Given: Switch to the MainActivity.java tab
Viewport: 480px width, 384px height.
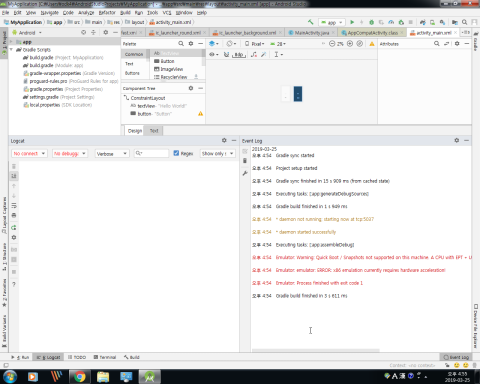Looking at the screenshot, I should tap(308, 33).
